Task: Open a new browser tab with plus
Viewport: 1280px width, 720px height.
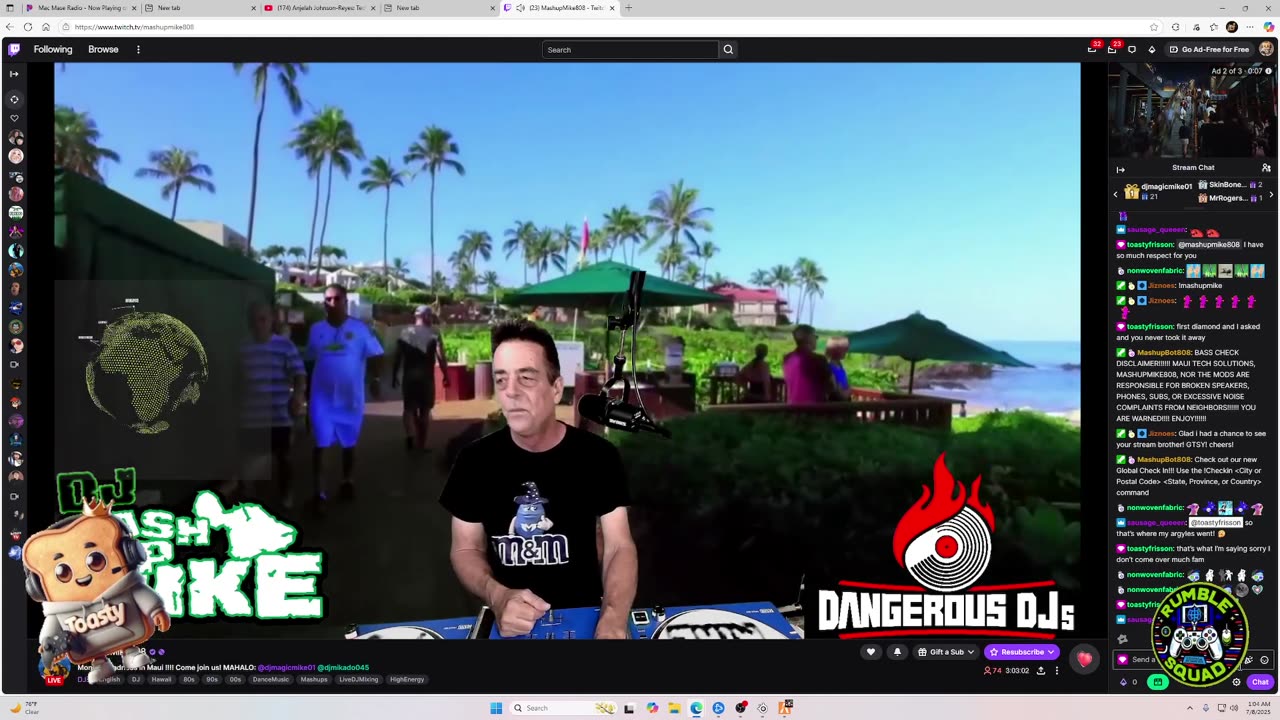Action: point(628,8)
